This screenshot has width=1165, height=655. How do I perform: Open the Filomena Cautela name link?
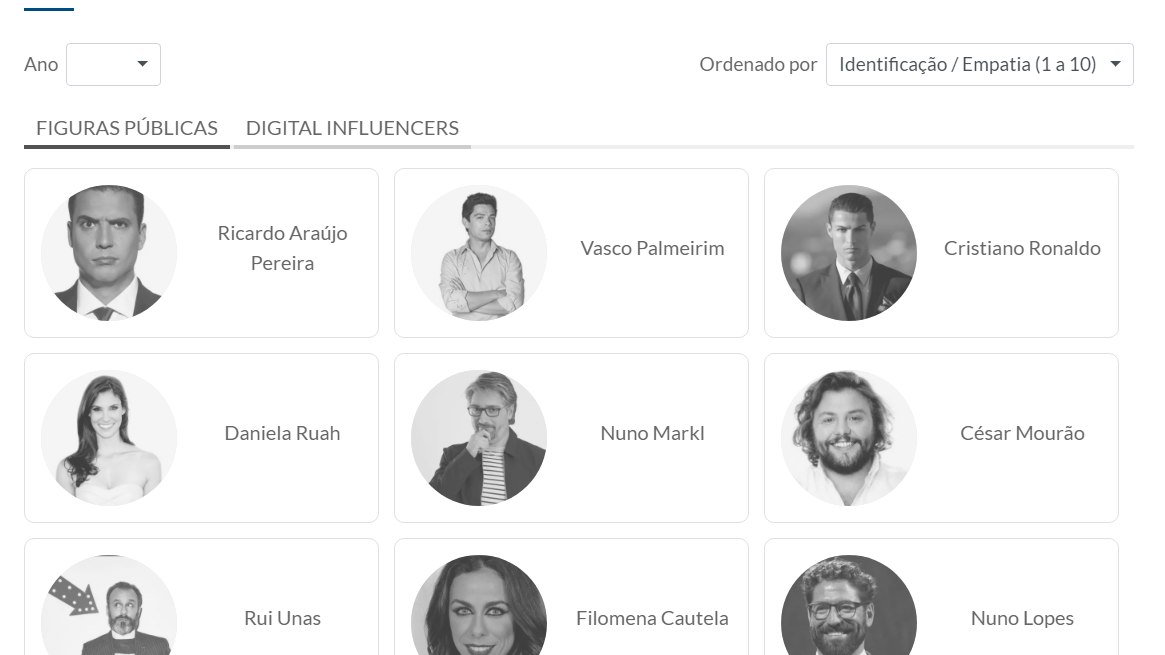(652, 618)
